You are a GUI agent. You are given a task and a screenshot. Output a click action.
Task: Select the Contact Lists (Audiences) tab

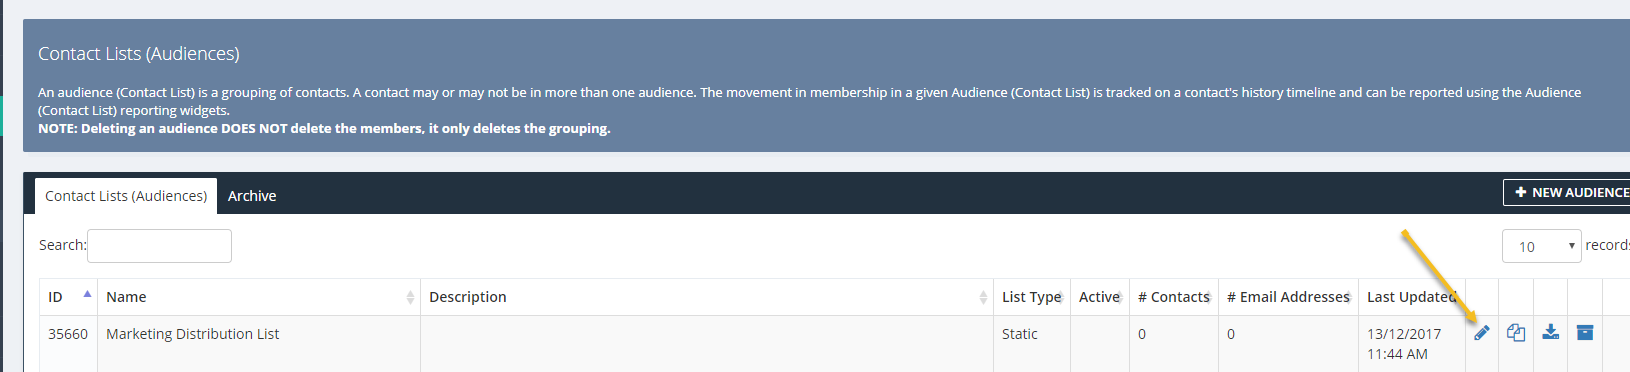point(126,196)
